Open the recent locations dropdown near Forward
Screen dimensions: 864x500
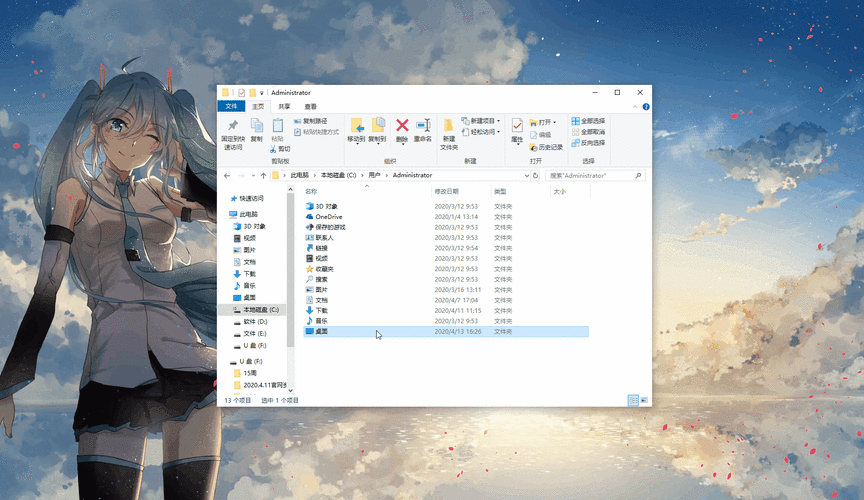[253, 175]
